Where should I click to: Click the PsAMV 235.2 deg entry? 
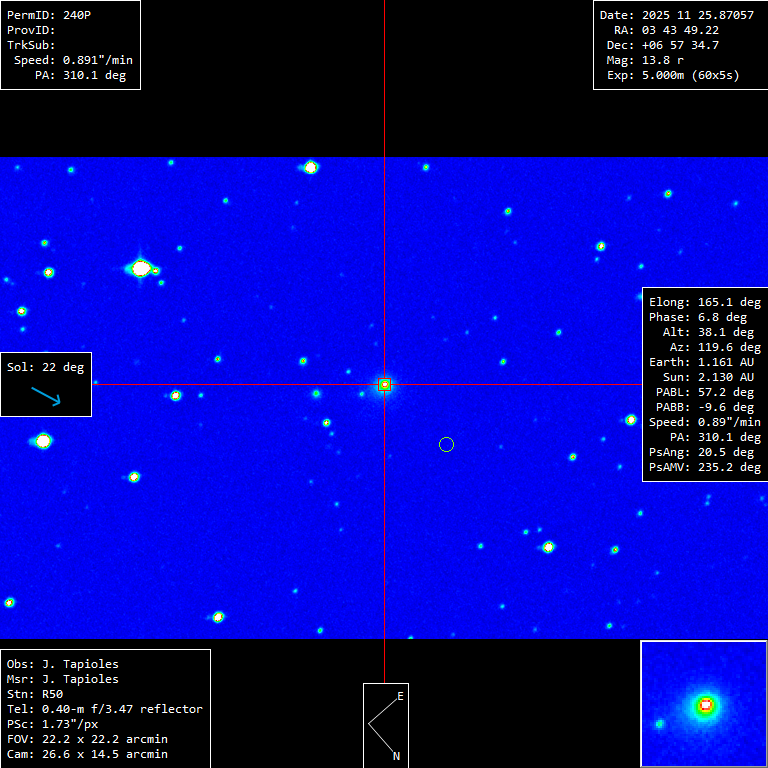pos(704,467)
